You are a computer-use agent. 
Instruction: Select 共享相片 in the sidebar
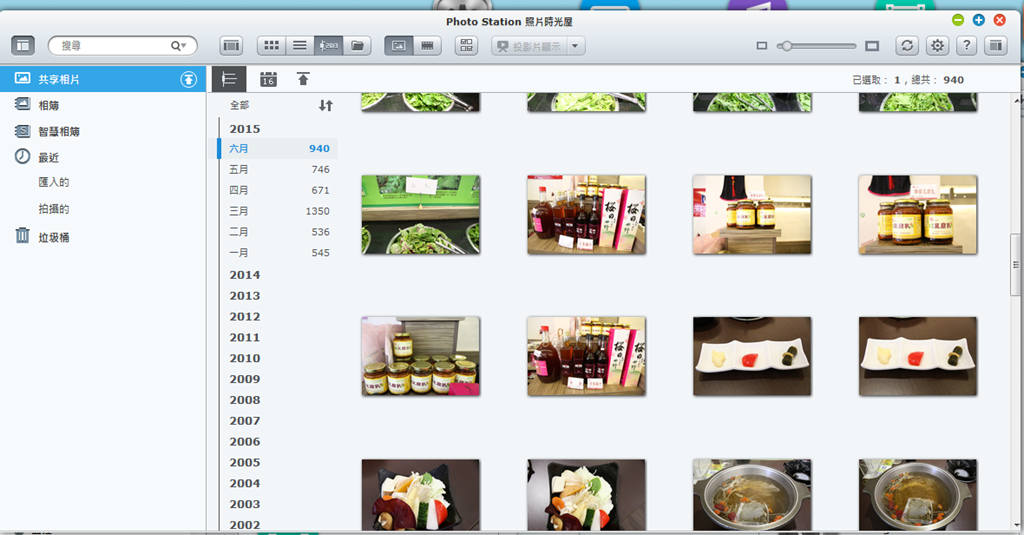coord(103,79)
